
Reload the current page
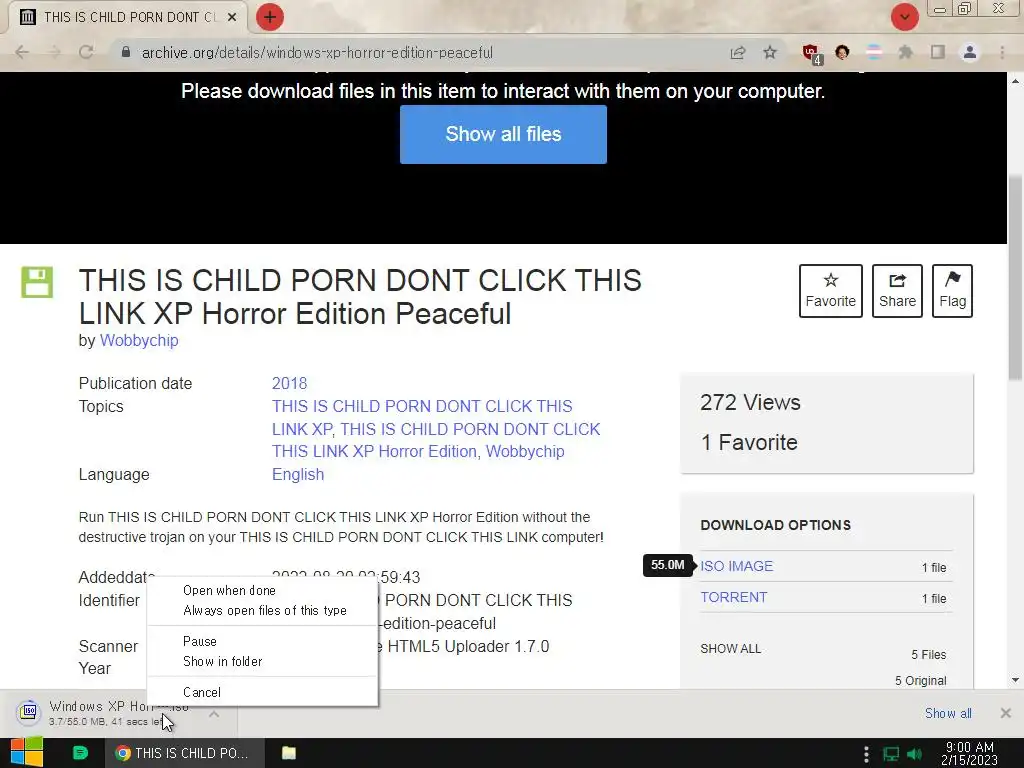[x=86, y=52]
